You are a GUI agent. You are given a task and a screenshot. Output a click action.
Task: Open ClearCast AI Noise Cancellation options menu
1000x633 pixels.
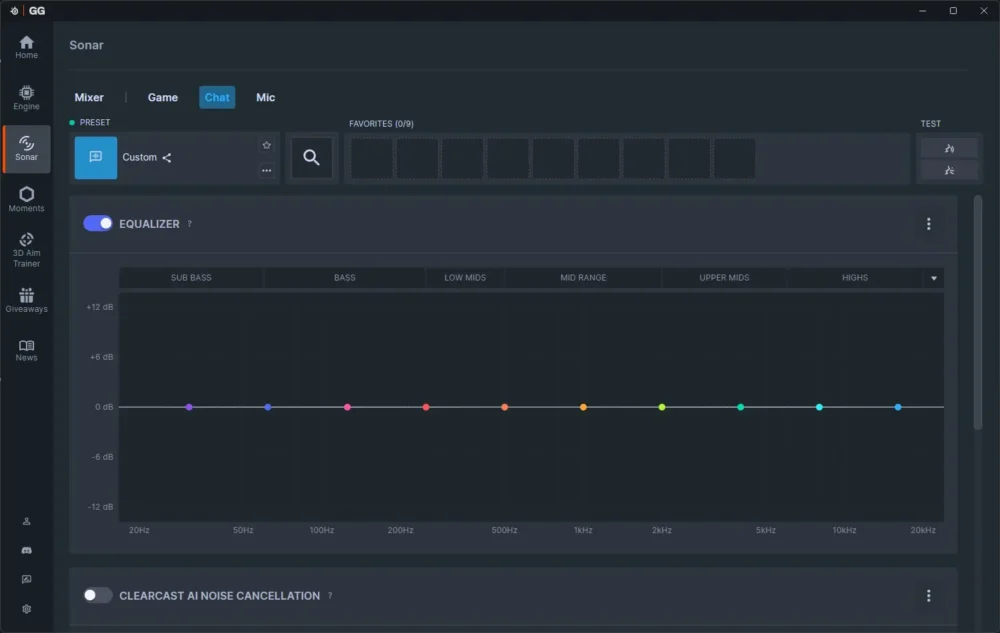click(929, 595)
